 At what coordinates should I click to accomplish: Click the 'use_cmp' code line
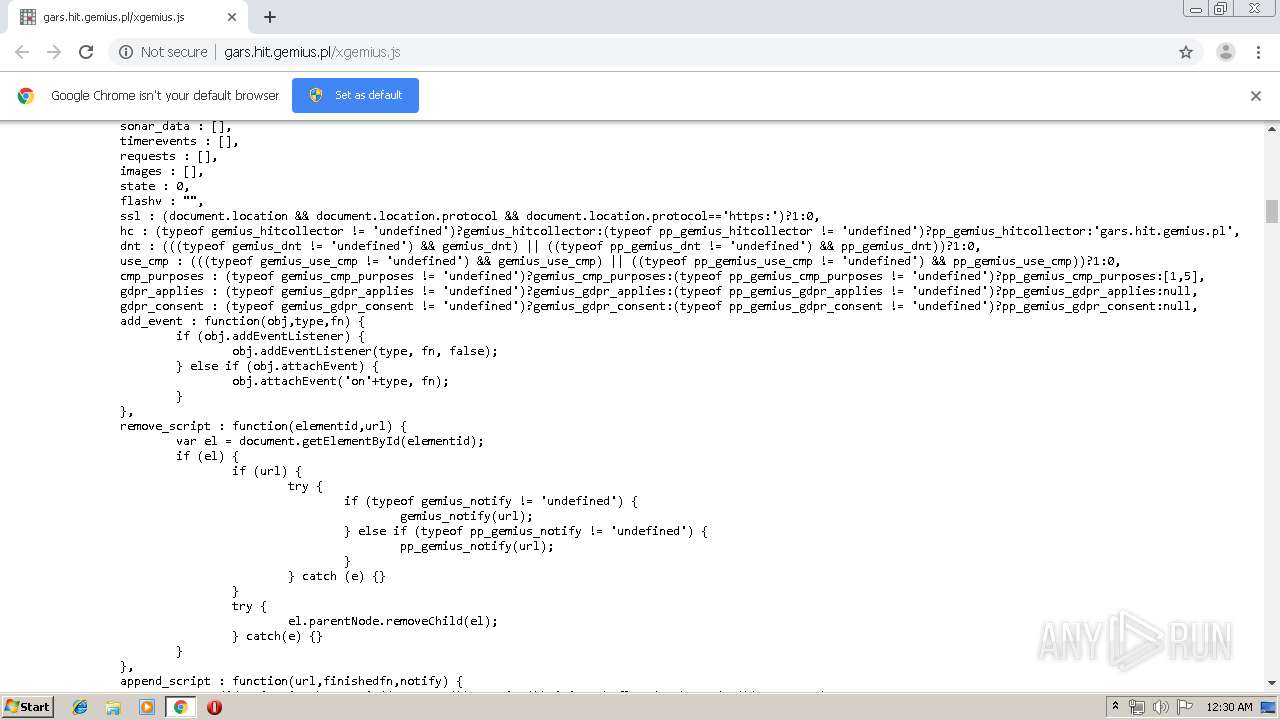pos(620,261)
